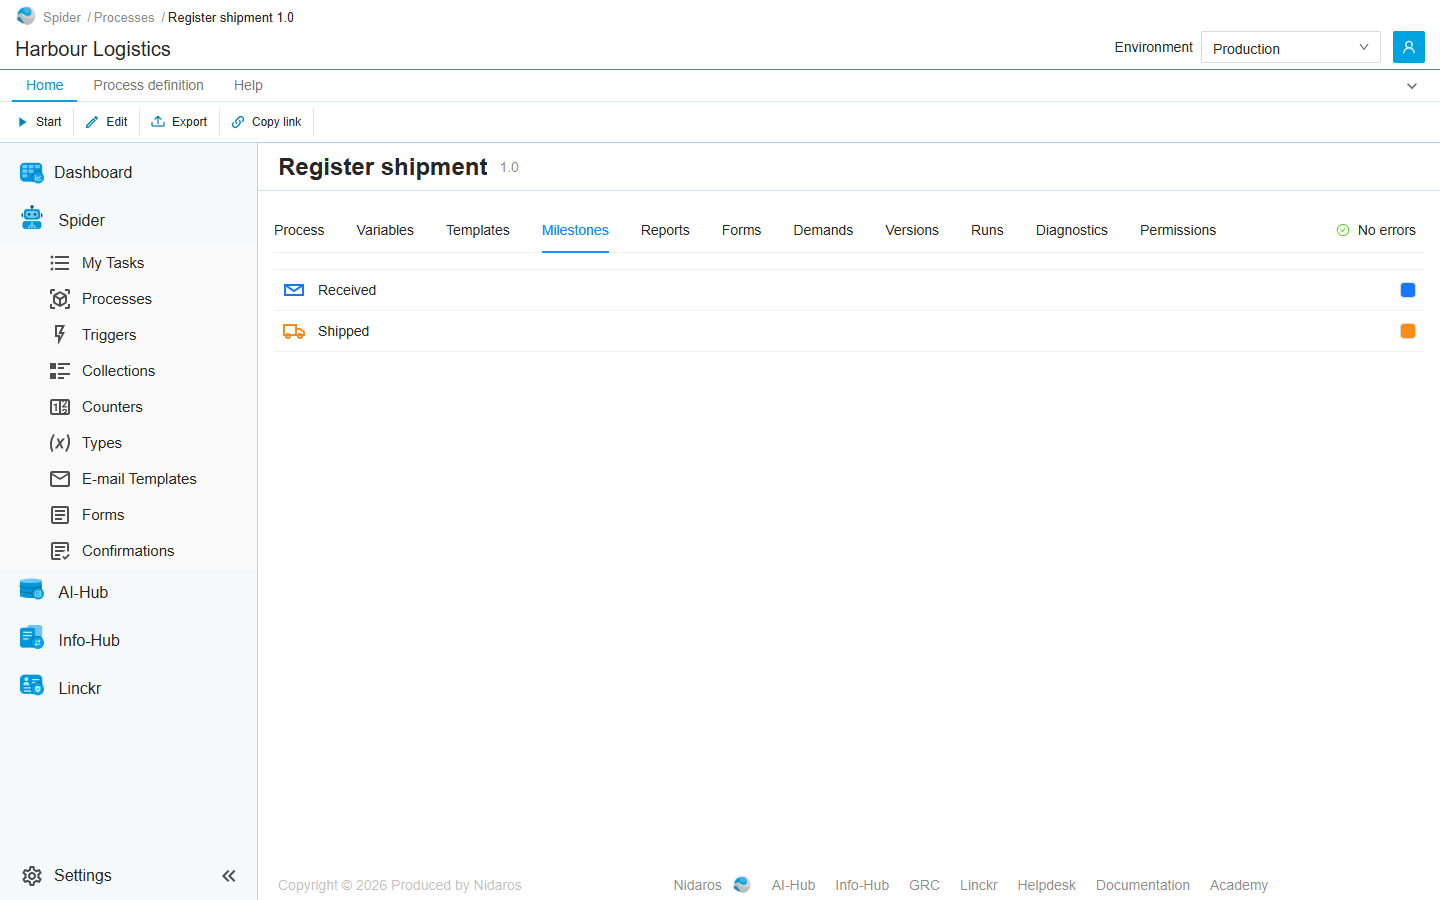Click the Types (x) icon

[x=60, y=443]
